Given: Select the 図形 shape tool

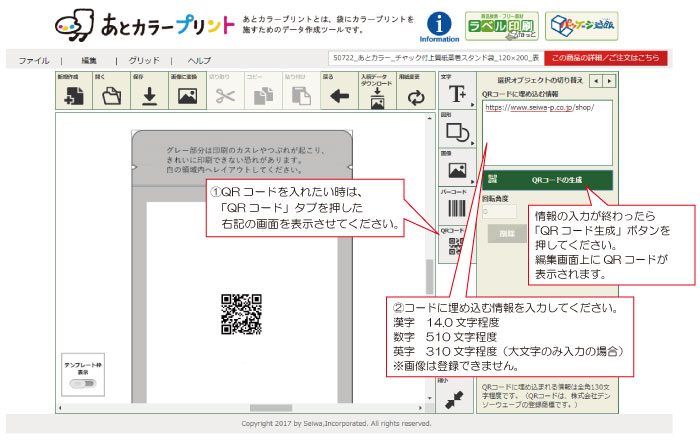Looking at the screenshot, I should pyautogui.click(x=457, y=129).
